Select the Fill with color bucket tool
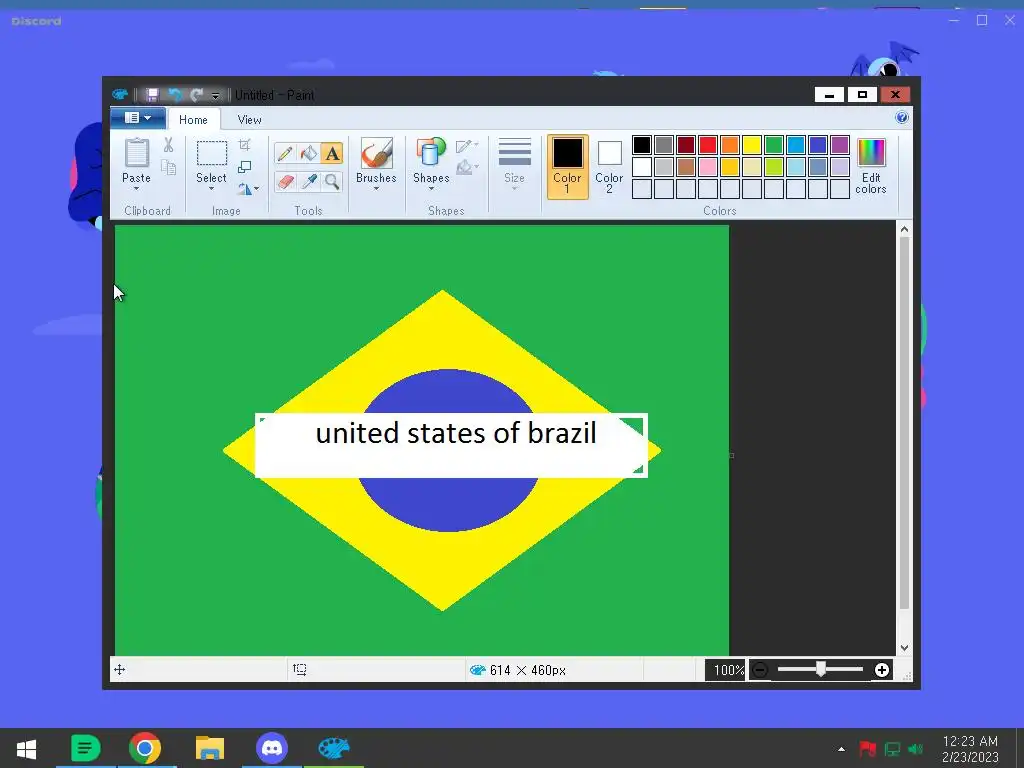This screenshot has height=768, width=1024. (x=308, y=154)
